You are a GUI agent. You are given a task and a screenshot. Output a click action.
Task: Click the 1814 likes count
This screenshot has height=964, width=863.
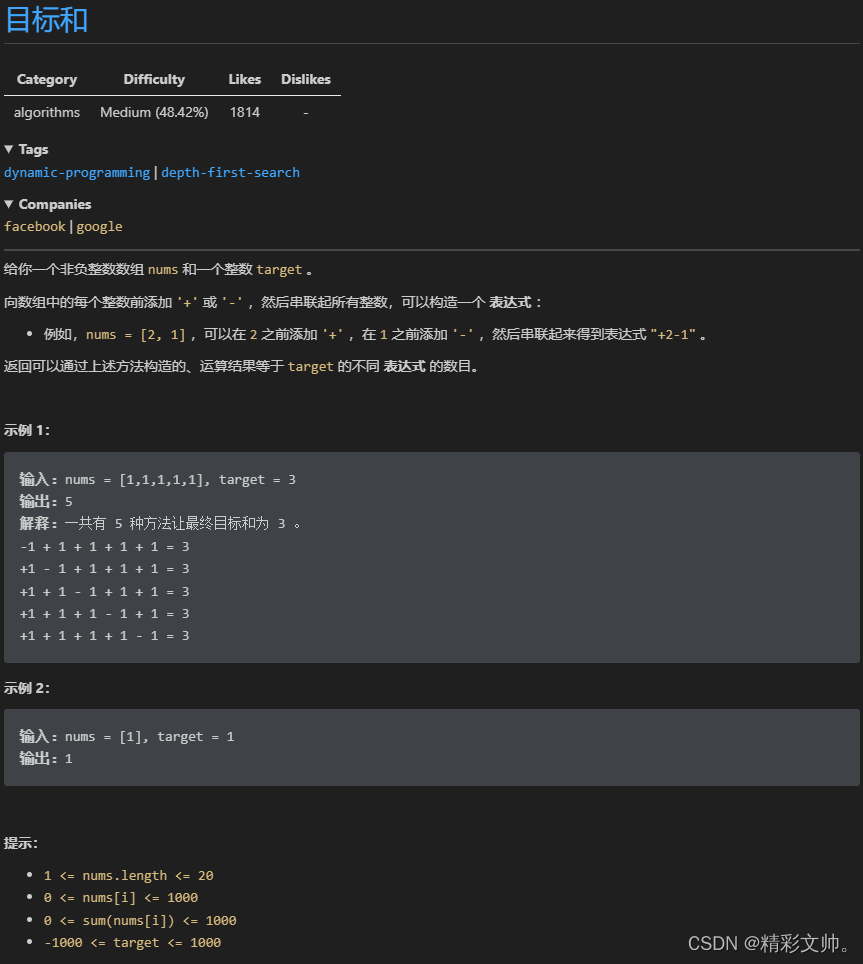pos(244,112)
